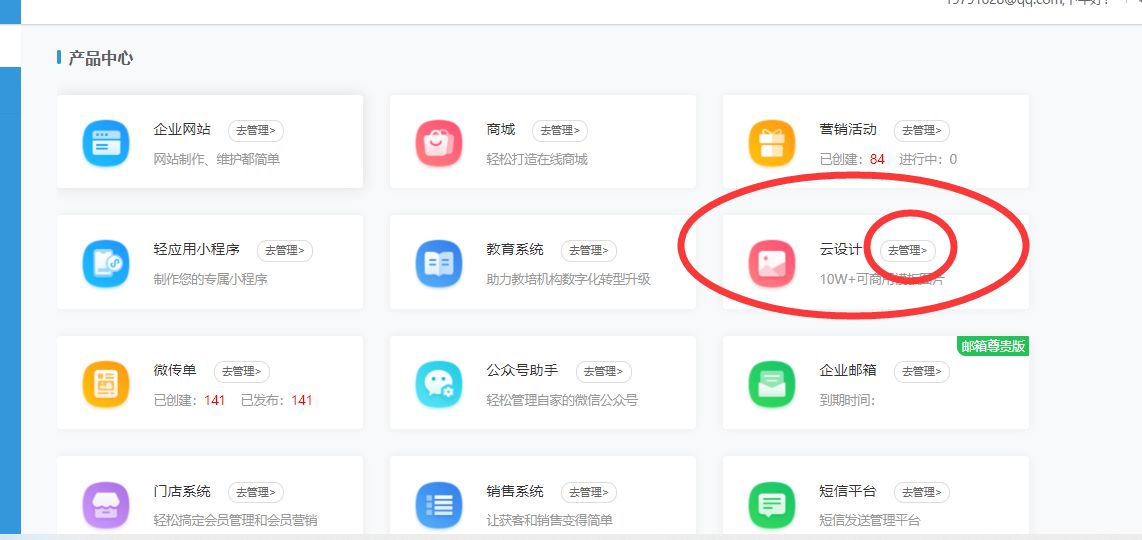This screenshot has height=540, width=1142.
Task: Click the 企业网站 title text
Action: point(182,130)
